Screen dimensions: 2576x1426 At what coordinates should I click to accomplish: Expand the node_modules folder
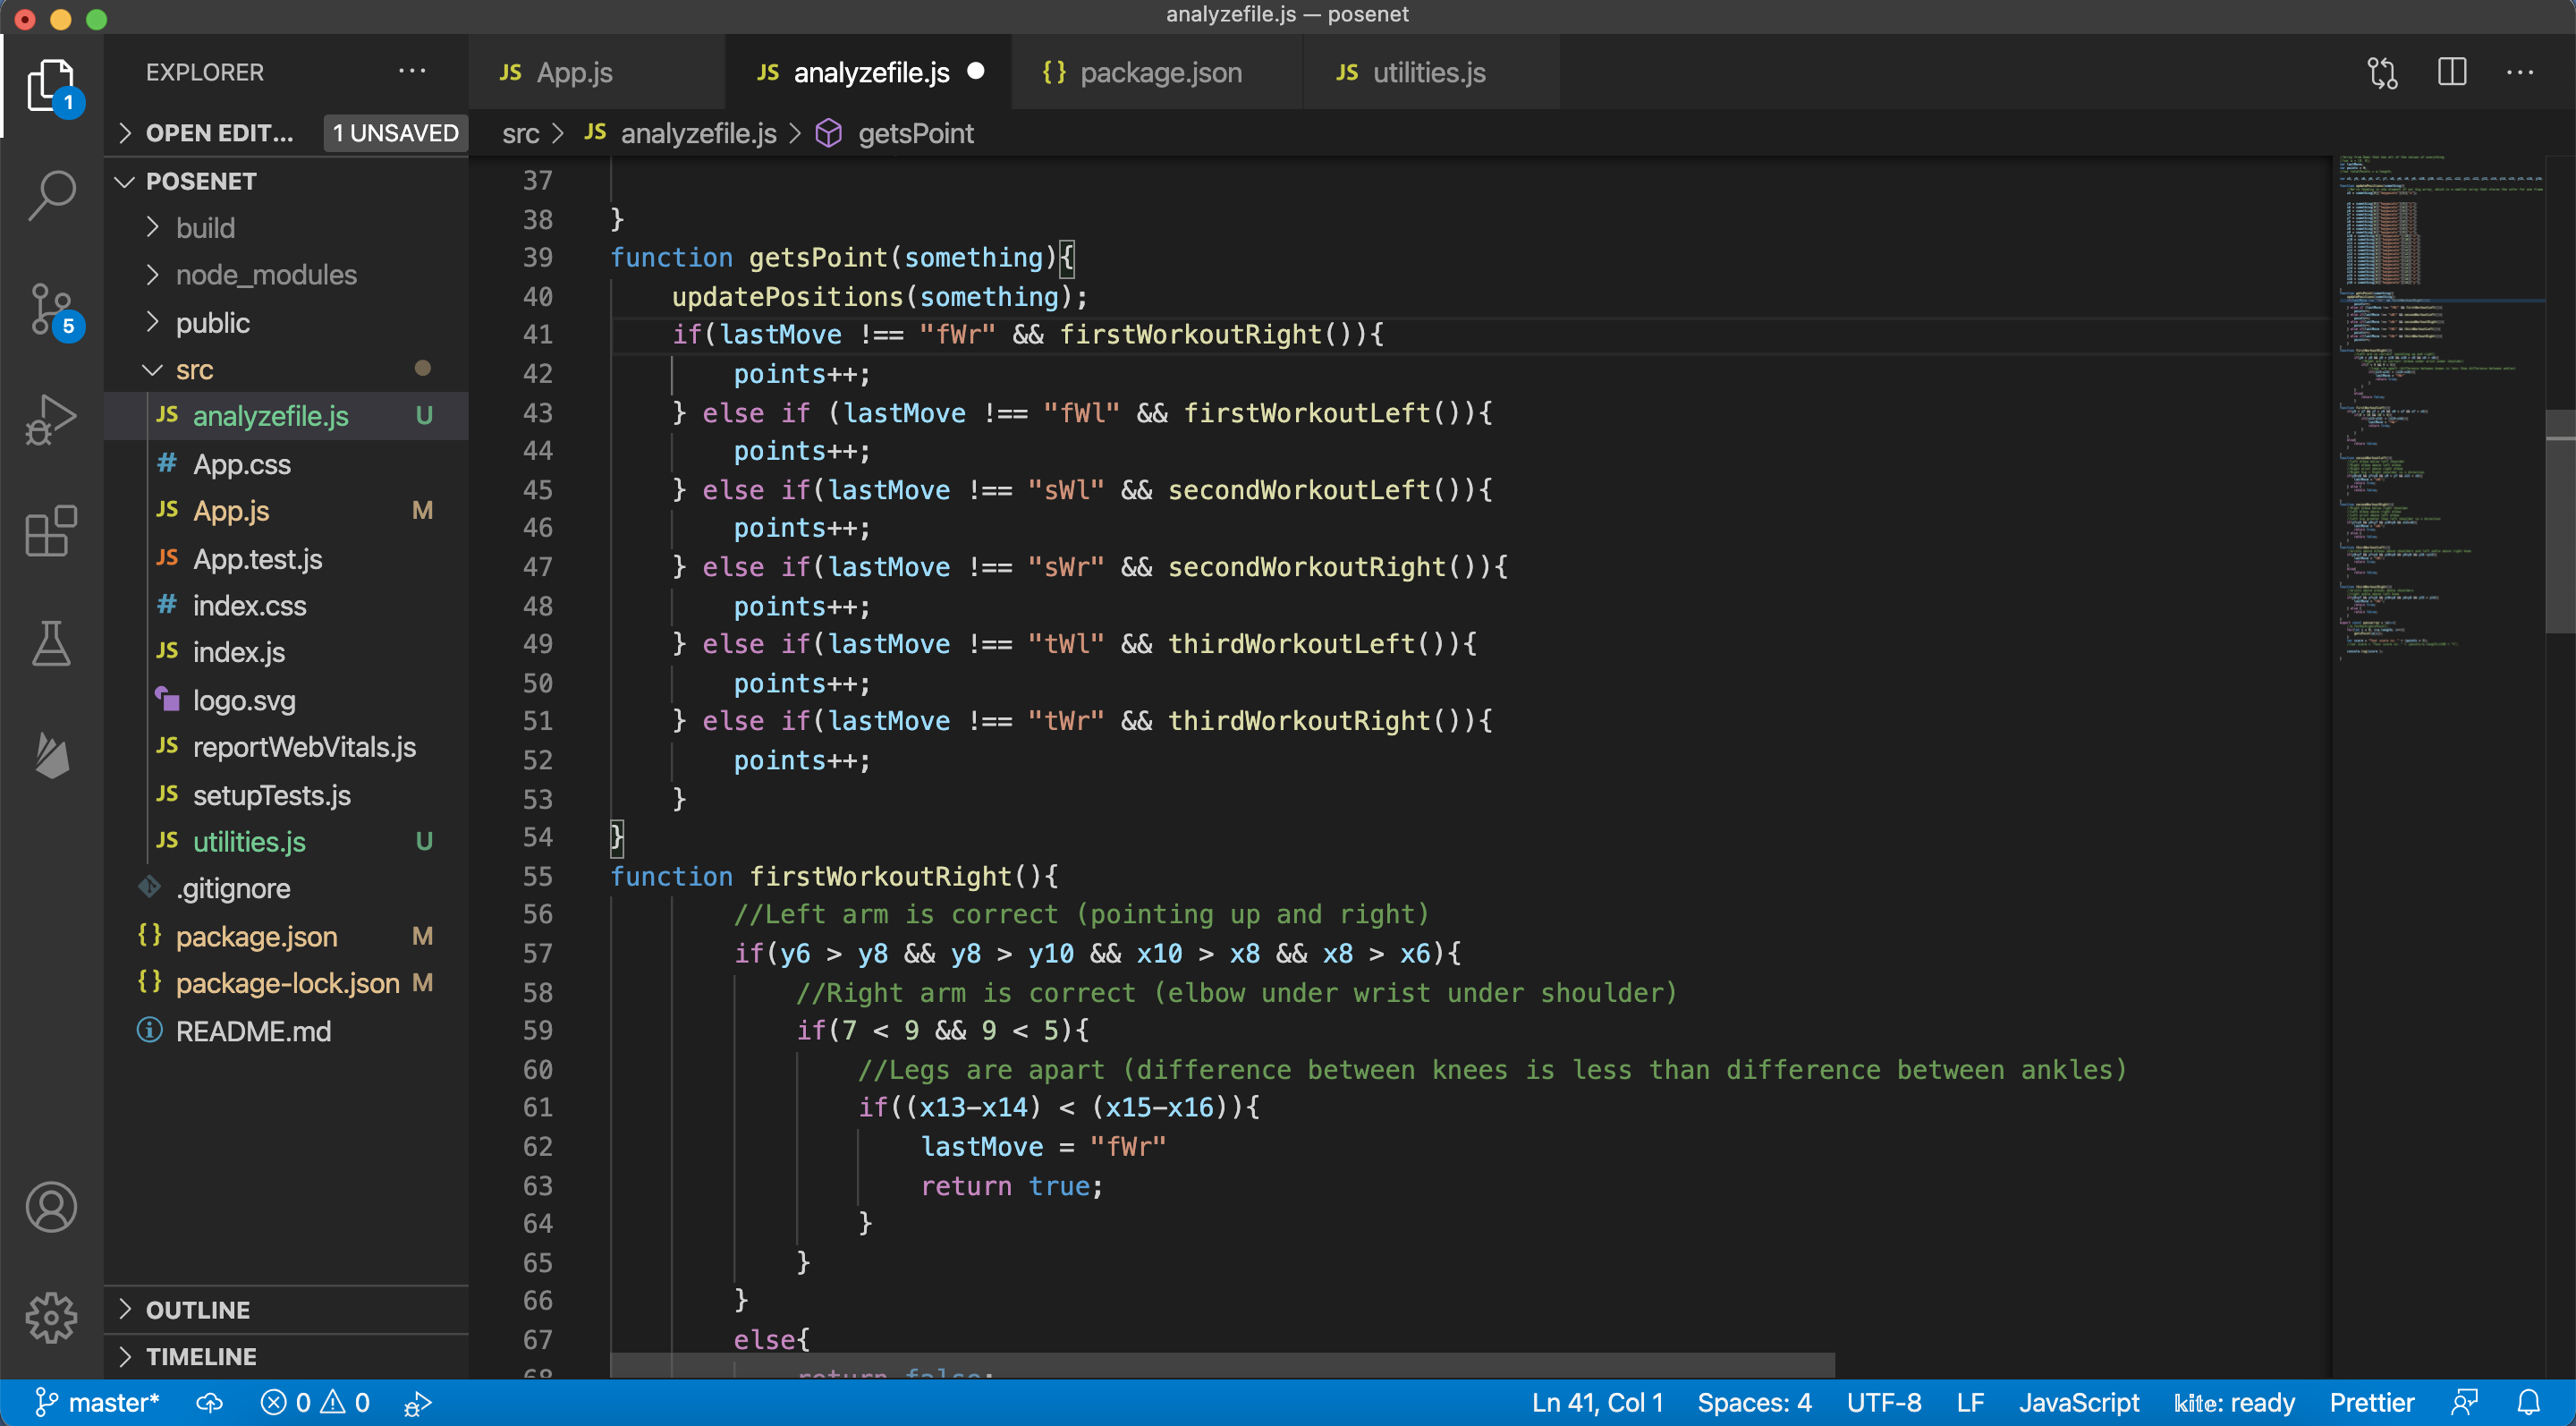[x=265, y=275]
